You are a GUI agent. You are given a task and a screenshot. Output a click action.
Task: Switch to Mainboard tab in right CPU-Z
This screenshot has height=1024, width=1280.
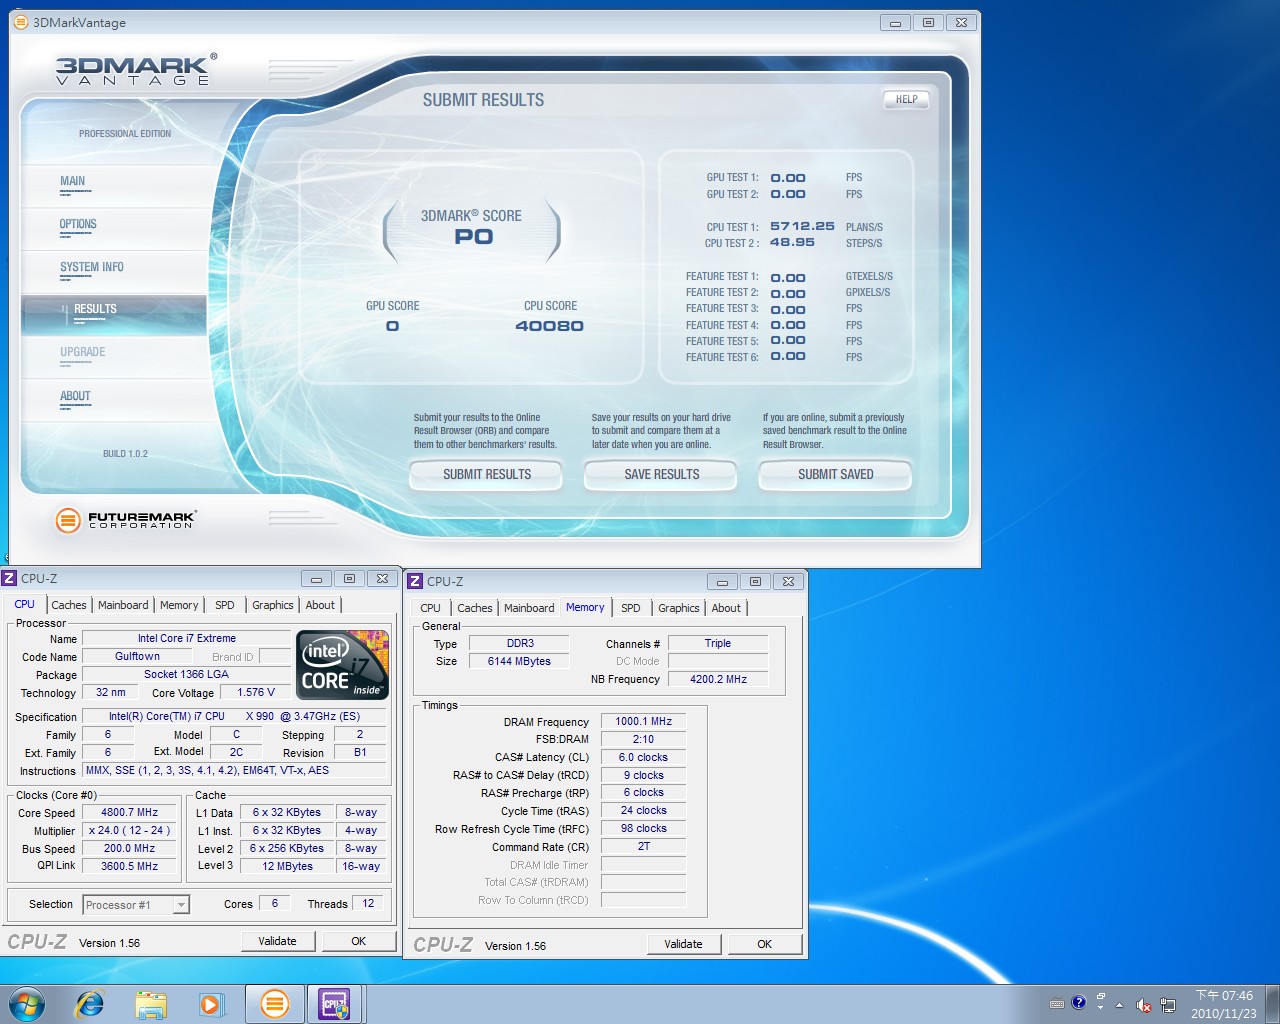(x=529, y=608)
